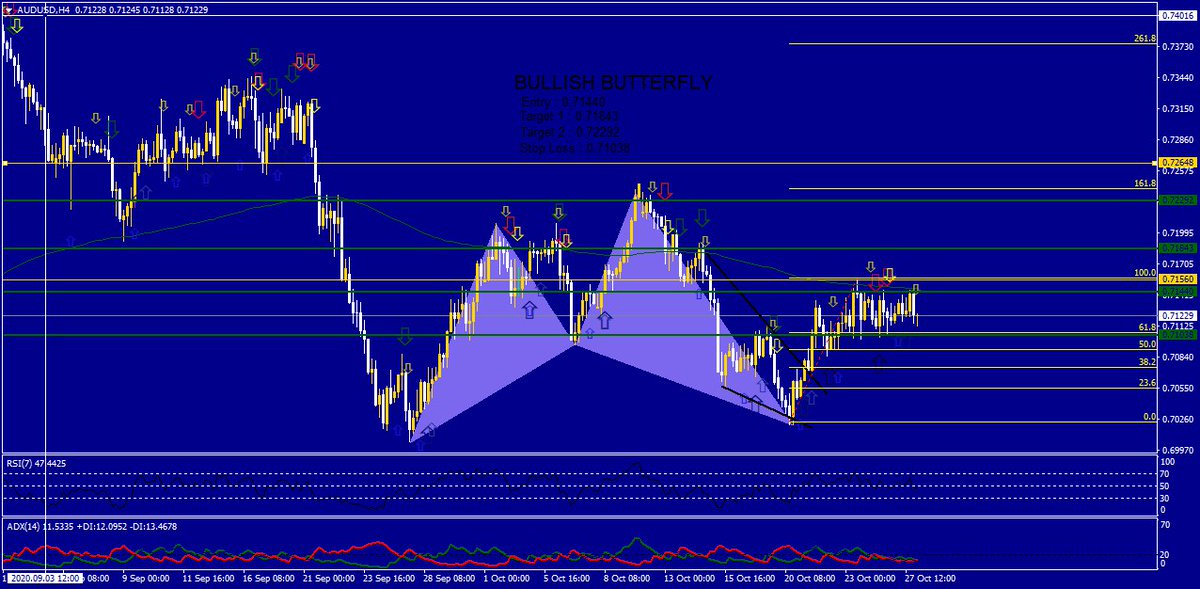Click the green 0.72292 price label
The width and height of the screenshot is (1200, 589).
tap(1177, 200)
